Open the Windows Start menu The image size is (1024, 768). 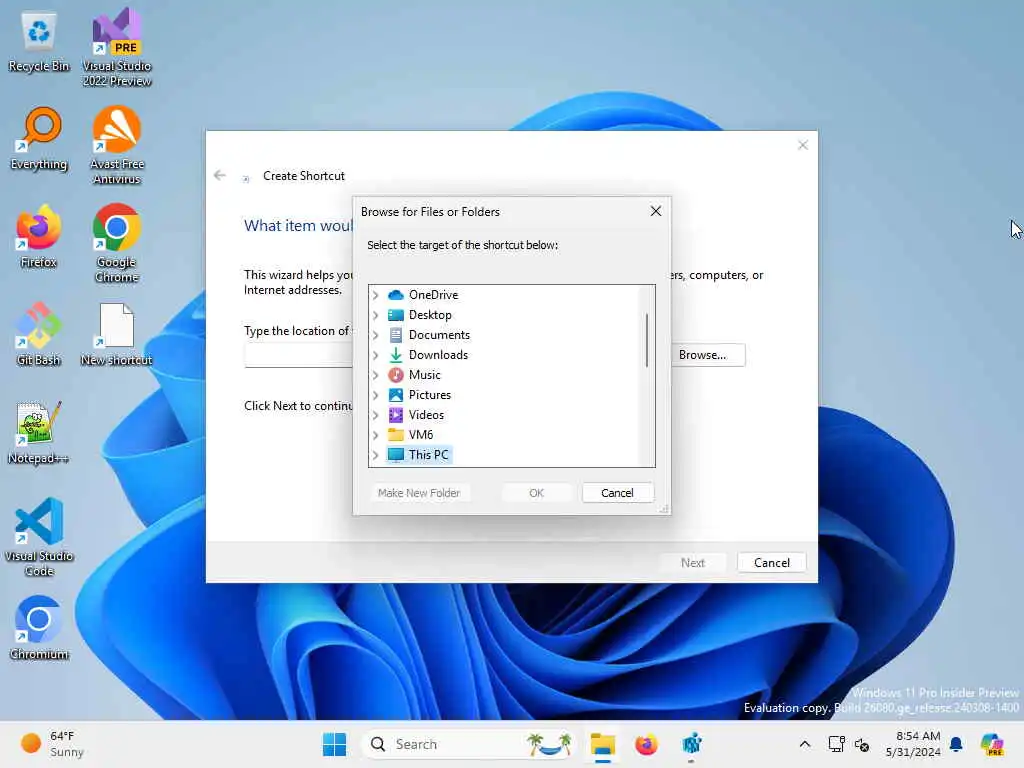[334, 744]
